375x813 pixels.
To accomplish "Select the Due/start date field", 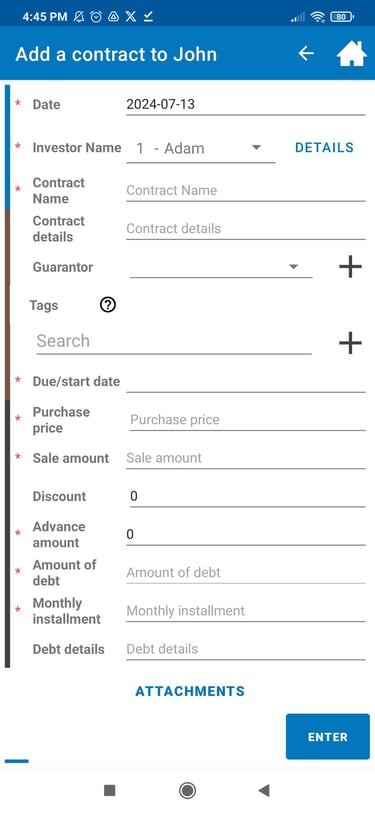I will pos(246,382).
